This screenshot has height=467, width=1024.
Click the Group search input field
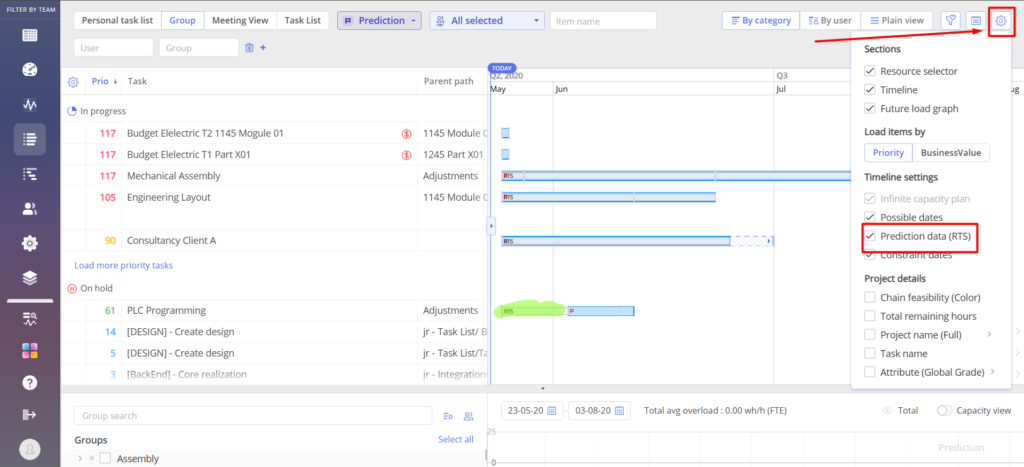(x=255, y=416)
